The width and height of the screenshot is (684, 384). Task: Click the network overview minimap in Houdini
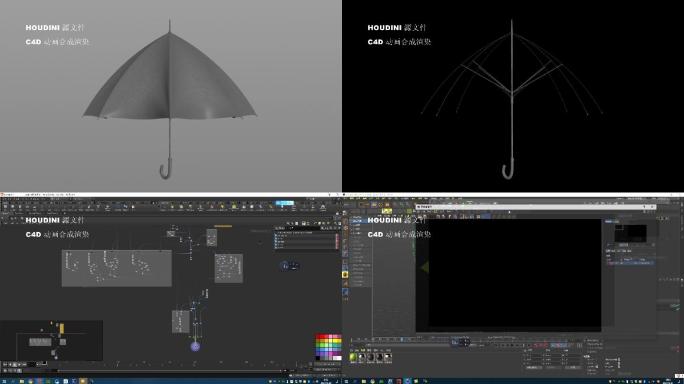(51, 340)
